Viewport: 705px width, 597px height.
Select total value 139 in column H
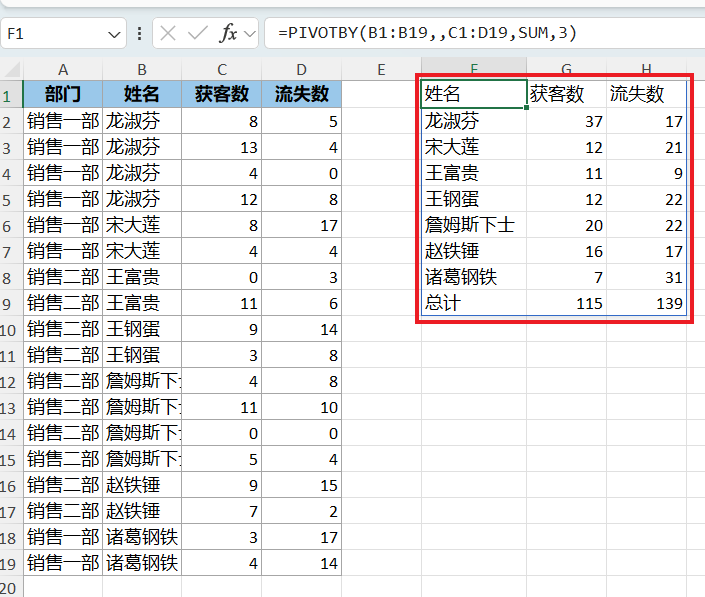pyautogui.click(x=646, y=303)
